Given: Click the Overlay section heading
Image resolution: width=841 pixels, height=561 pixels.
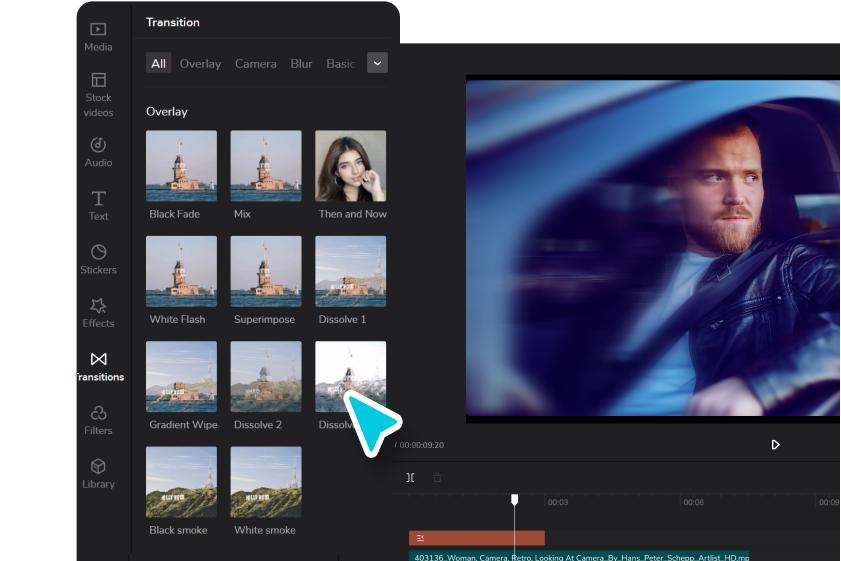Looking at the screenshot, I should tap(167, 112).
